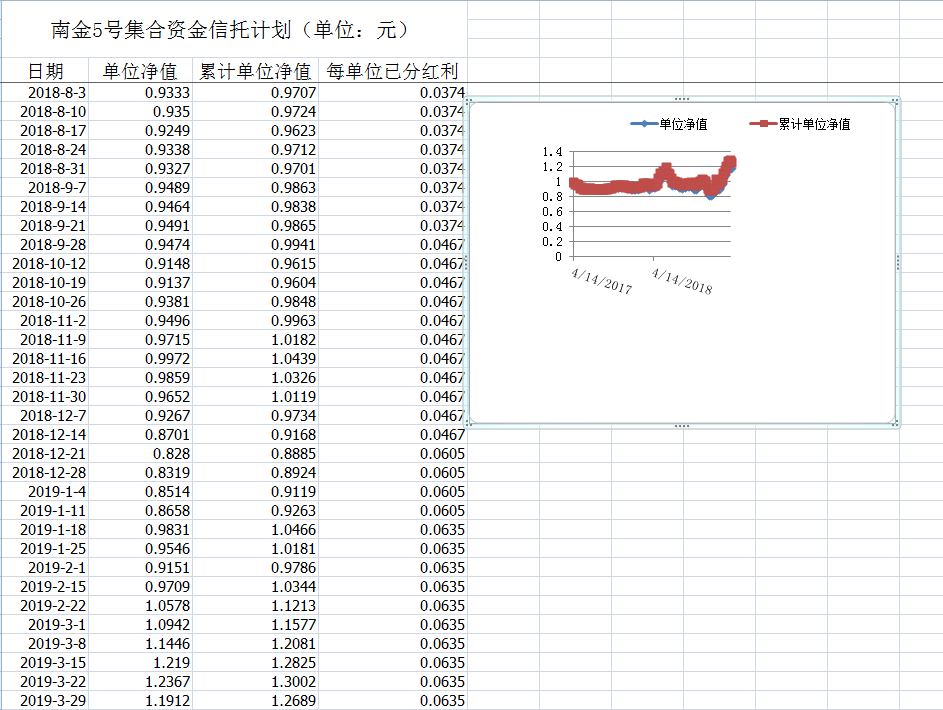
Task: Select the cell showing 0.9489
Action: (x=140, y=188)
